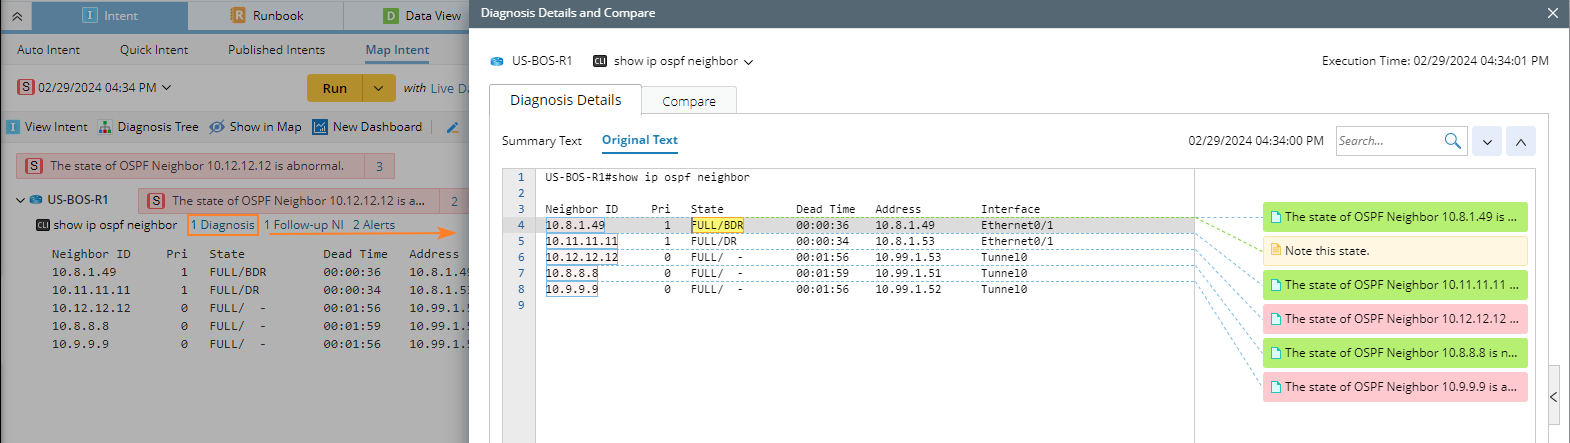Click the New Dashboard chart icon
The height and width of the screenshot is (443, 1570).
click(x=320, y=127)
